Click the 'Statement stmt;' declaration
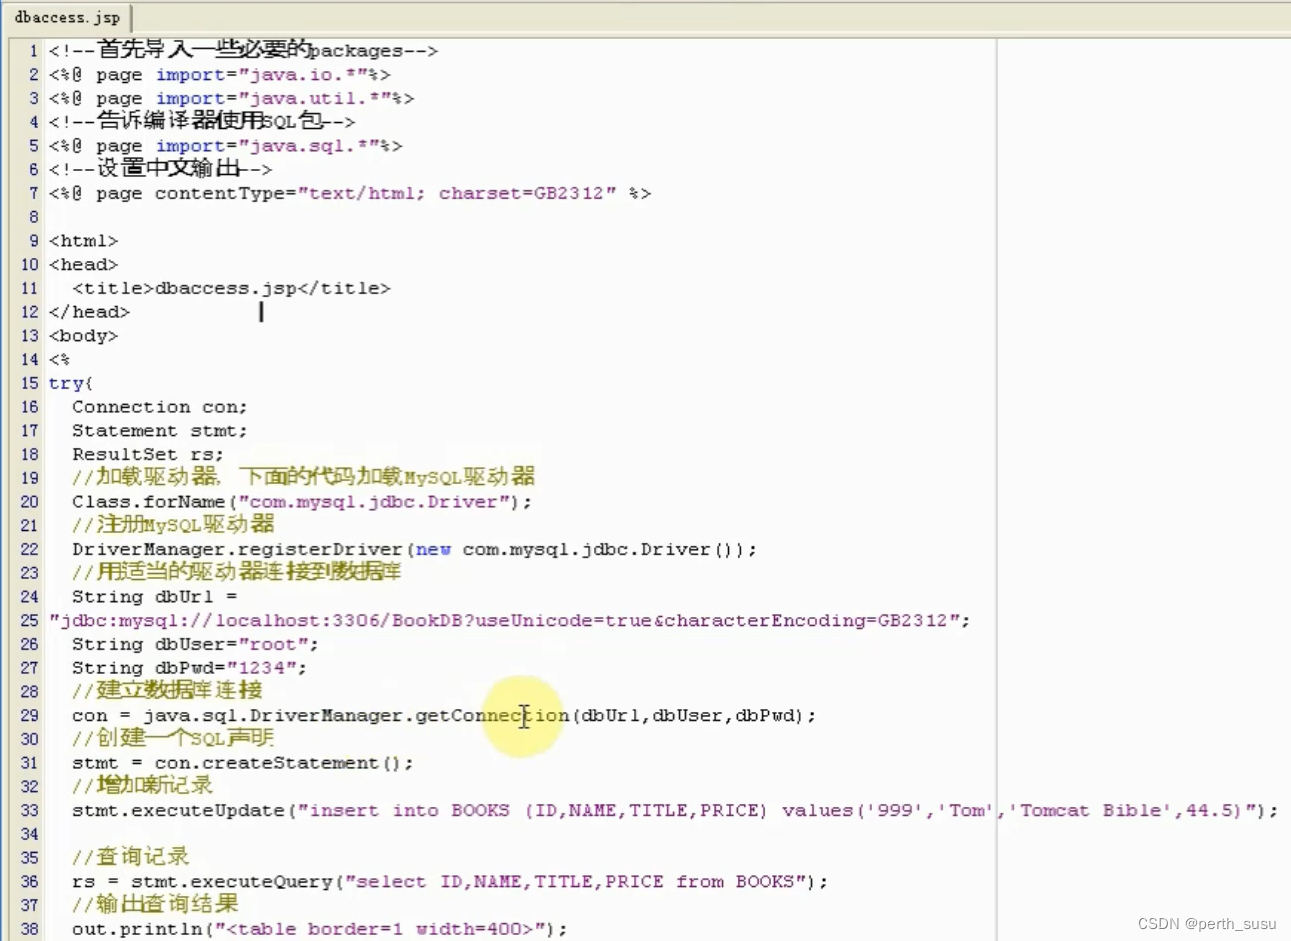Image resolution: width=1291 pixels, height=941 pixels. click(159, 431)
